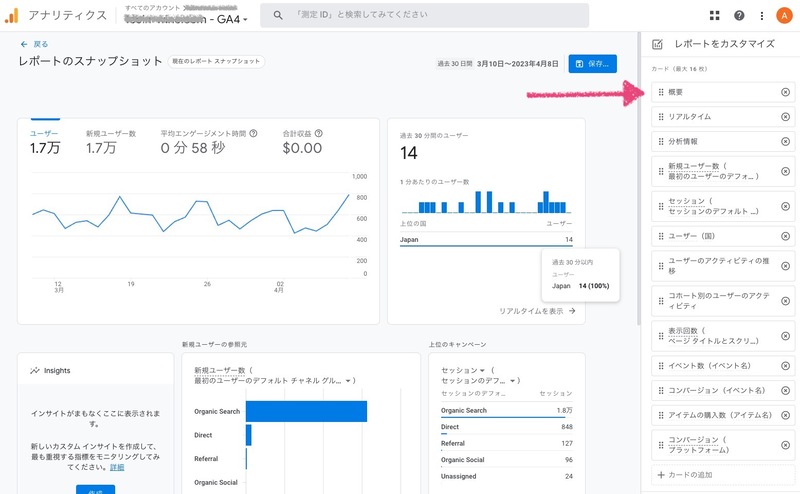Open the three-dot more options menu
800x494 pixels.
(762, 16)
